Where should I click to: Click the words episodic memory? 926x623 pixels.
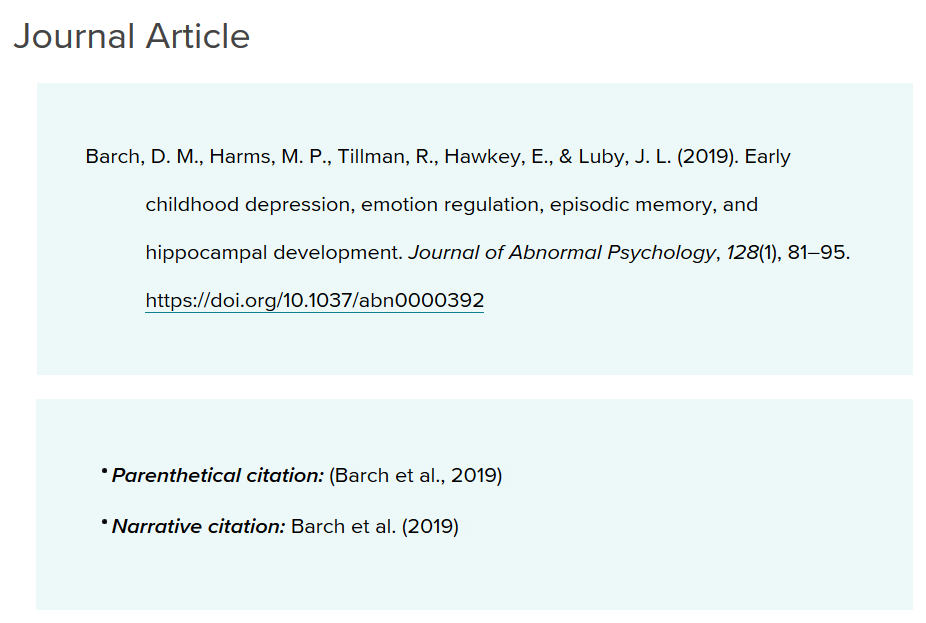[631, 205]
